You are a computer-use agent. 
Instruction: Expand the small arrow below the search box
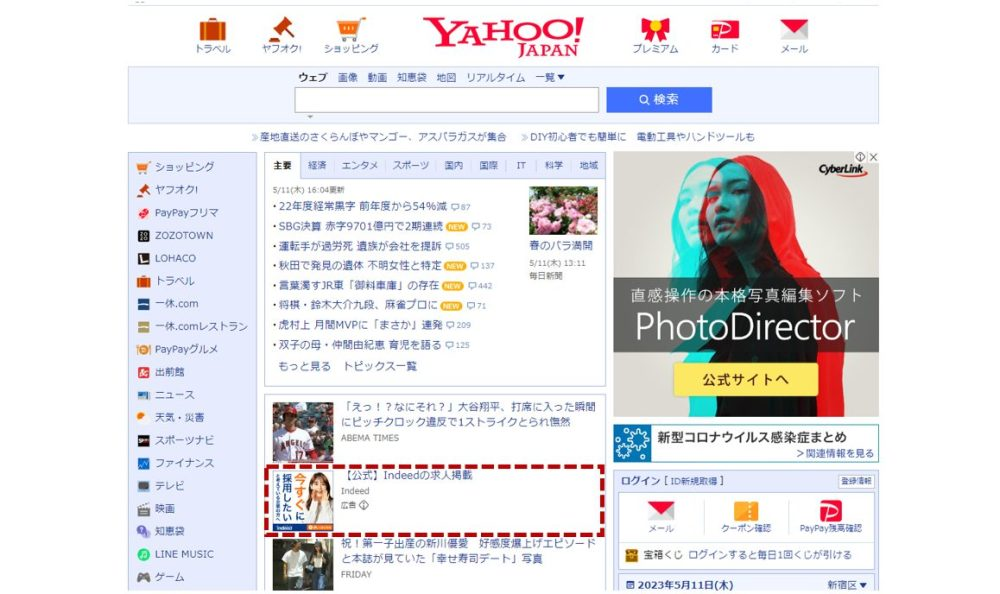(x=310, y=117)
